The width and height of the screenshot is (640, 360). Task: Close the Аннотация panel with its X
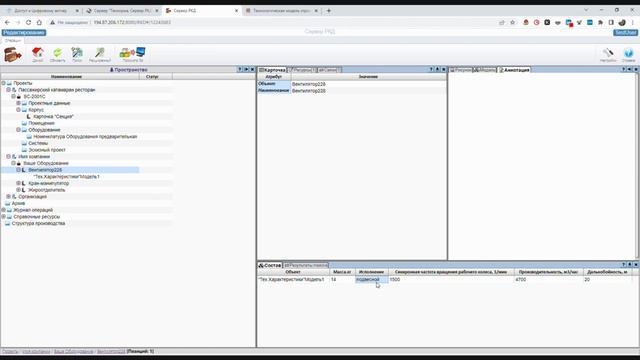pos(636,70)
